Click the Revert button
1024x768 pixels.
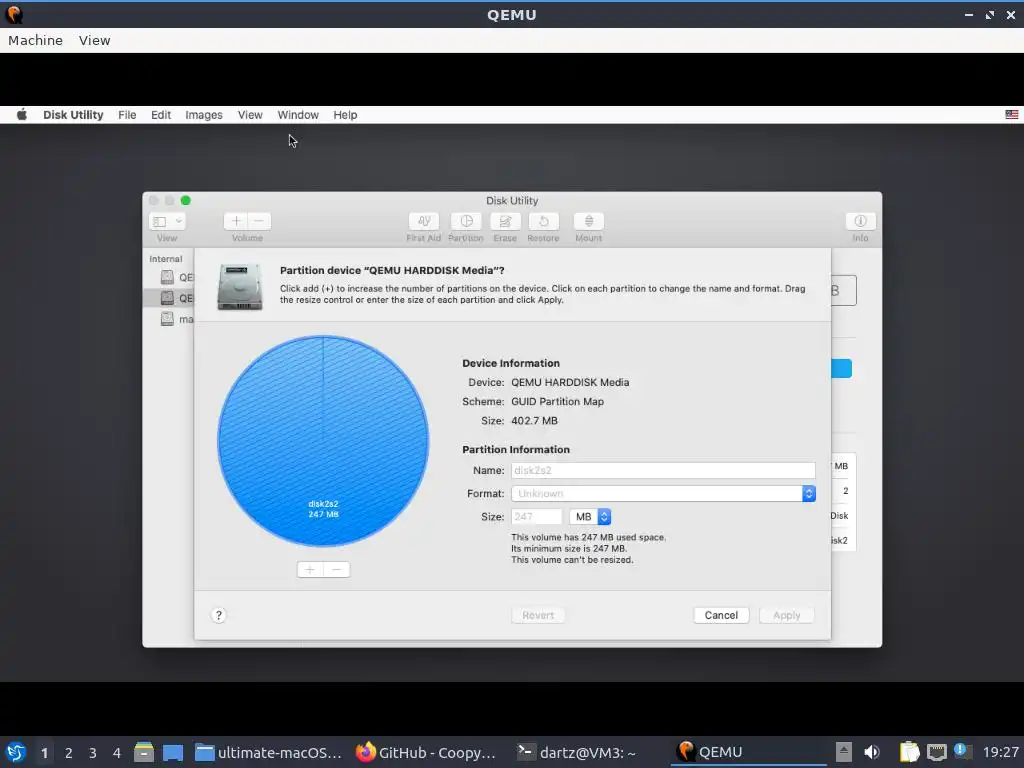pos(537,615)
